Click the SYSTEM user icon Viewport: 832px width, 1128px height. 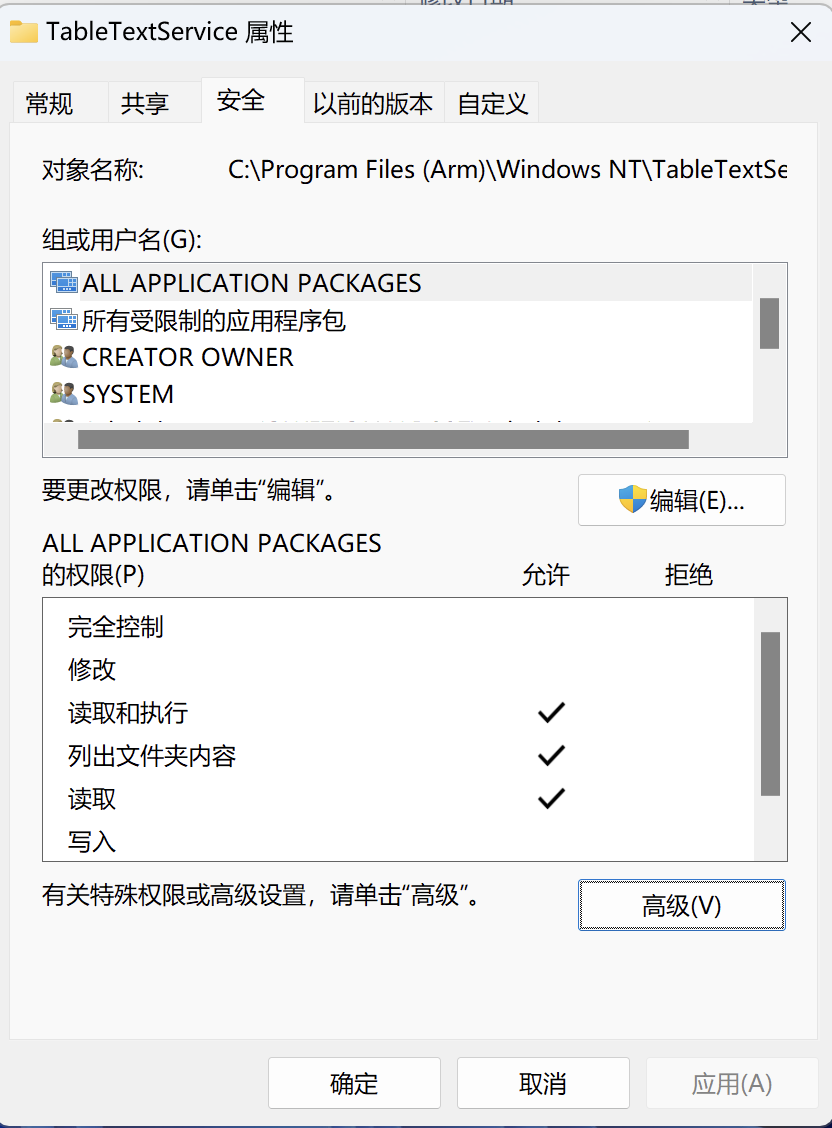point(64,393)
